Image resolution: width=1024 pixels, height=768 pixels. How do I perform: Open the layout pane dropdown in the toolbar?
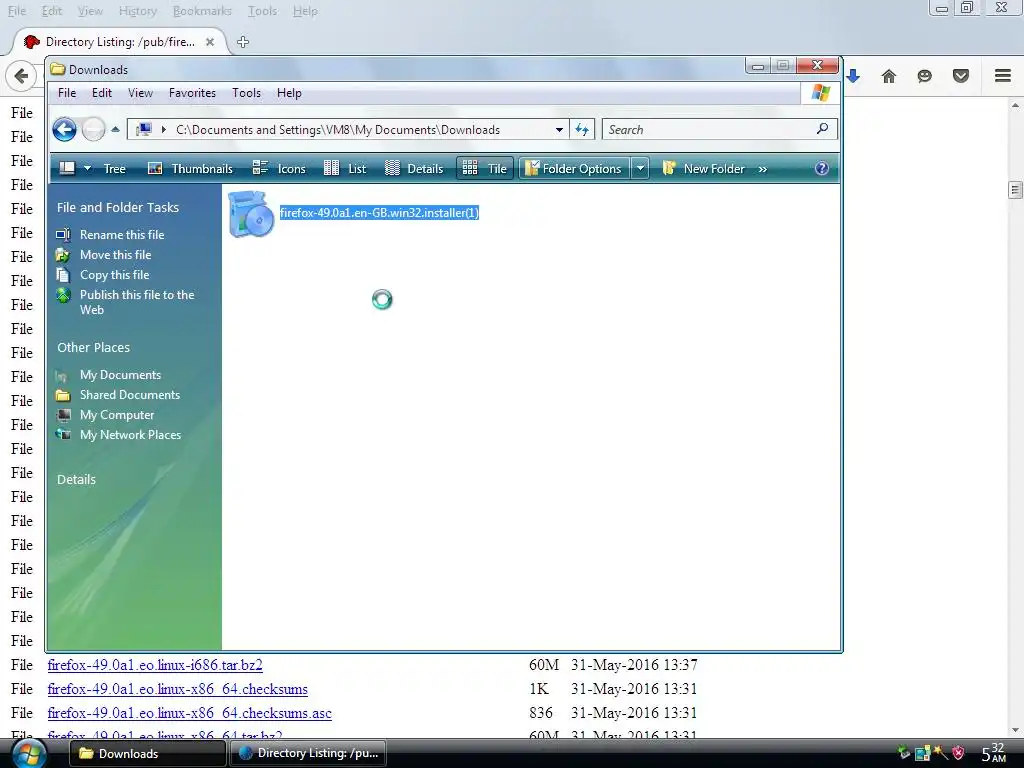click(88, 168)
